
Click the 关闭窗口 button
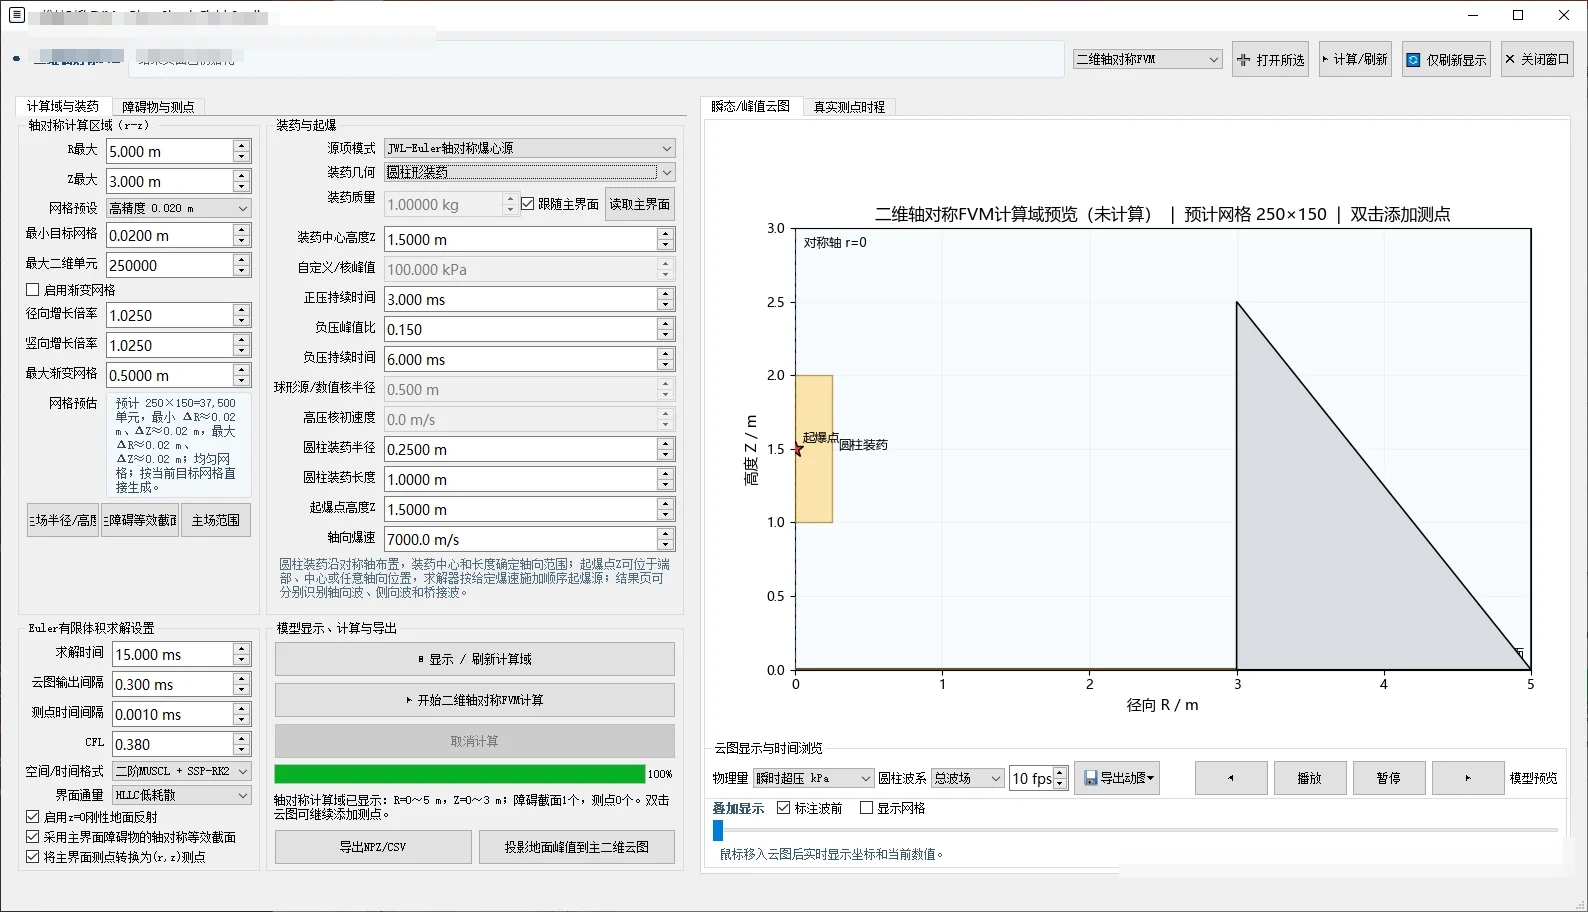(1537, 60)
